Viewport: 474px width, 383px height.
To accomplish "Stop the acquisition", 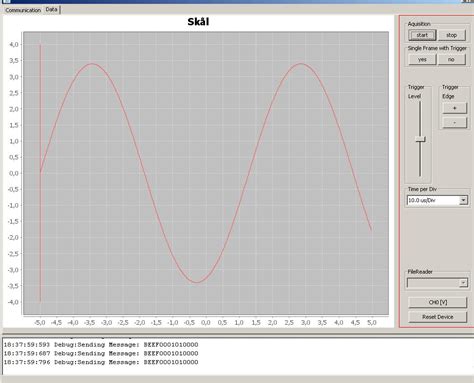I will pos(451,35).
